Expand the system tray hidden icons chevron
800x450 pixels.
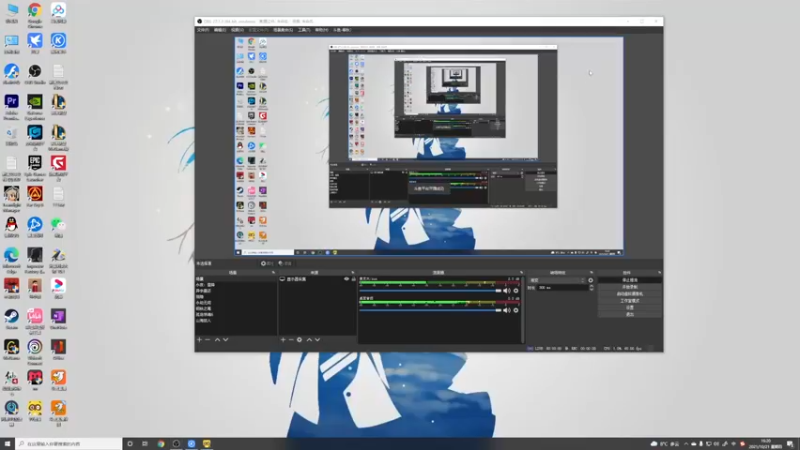tap(686, 444)
